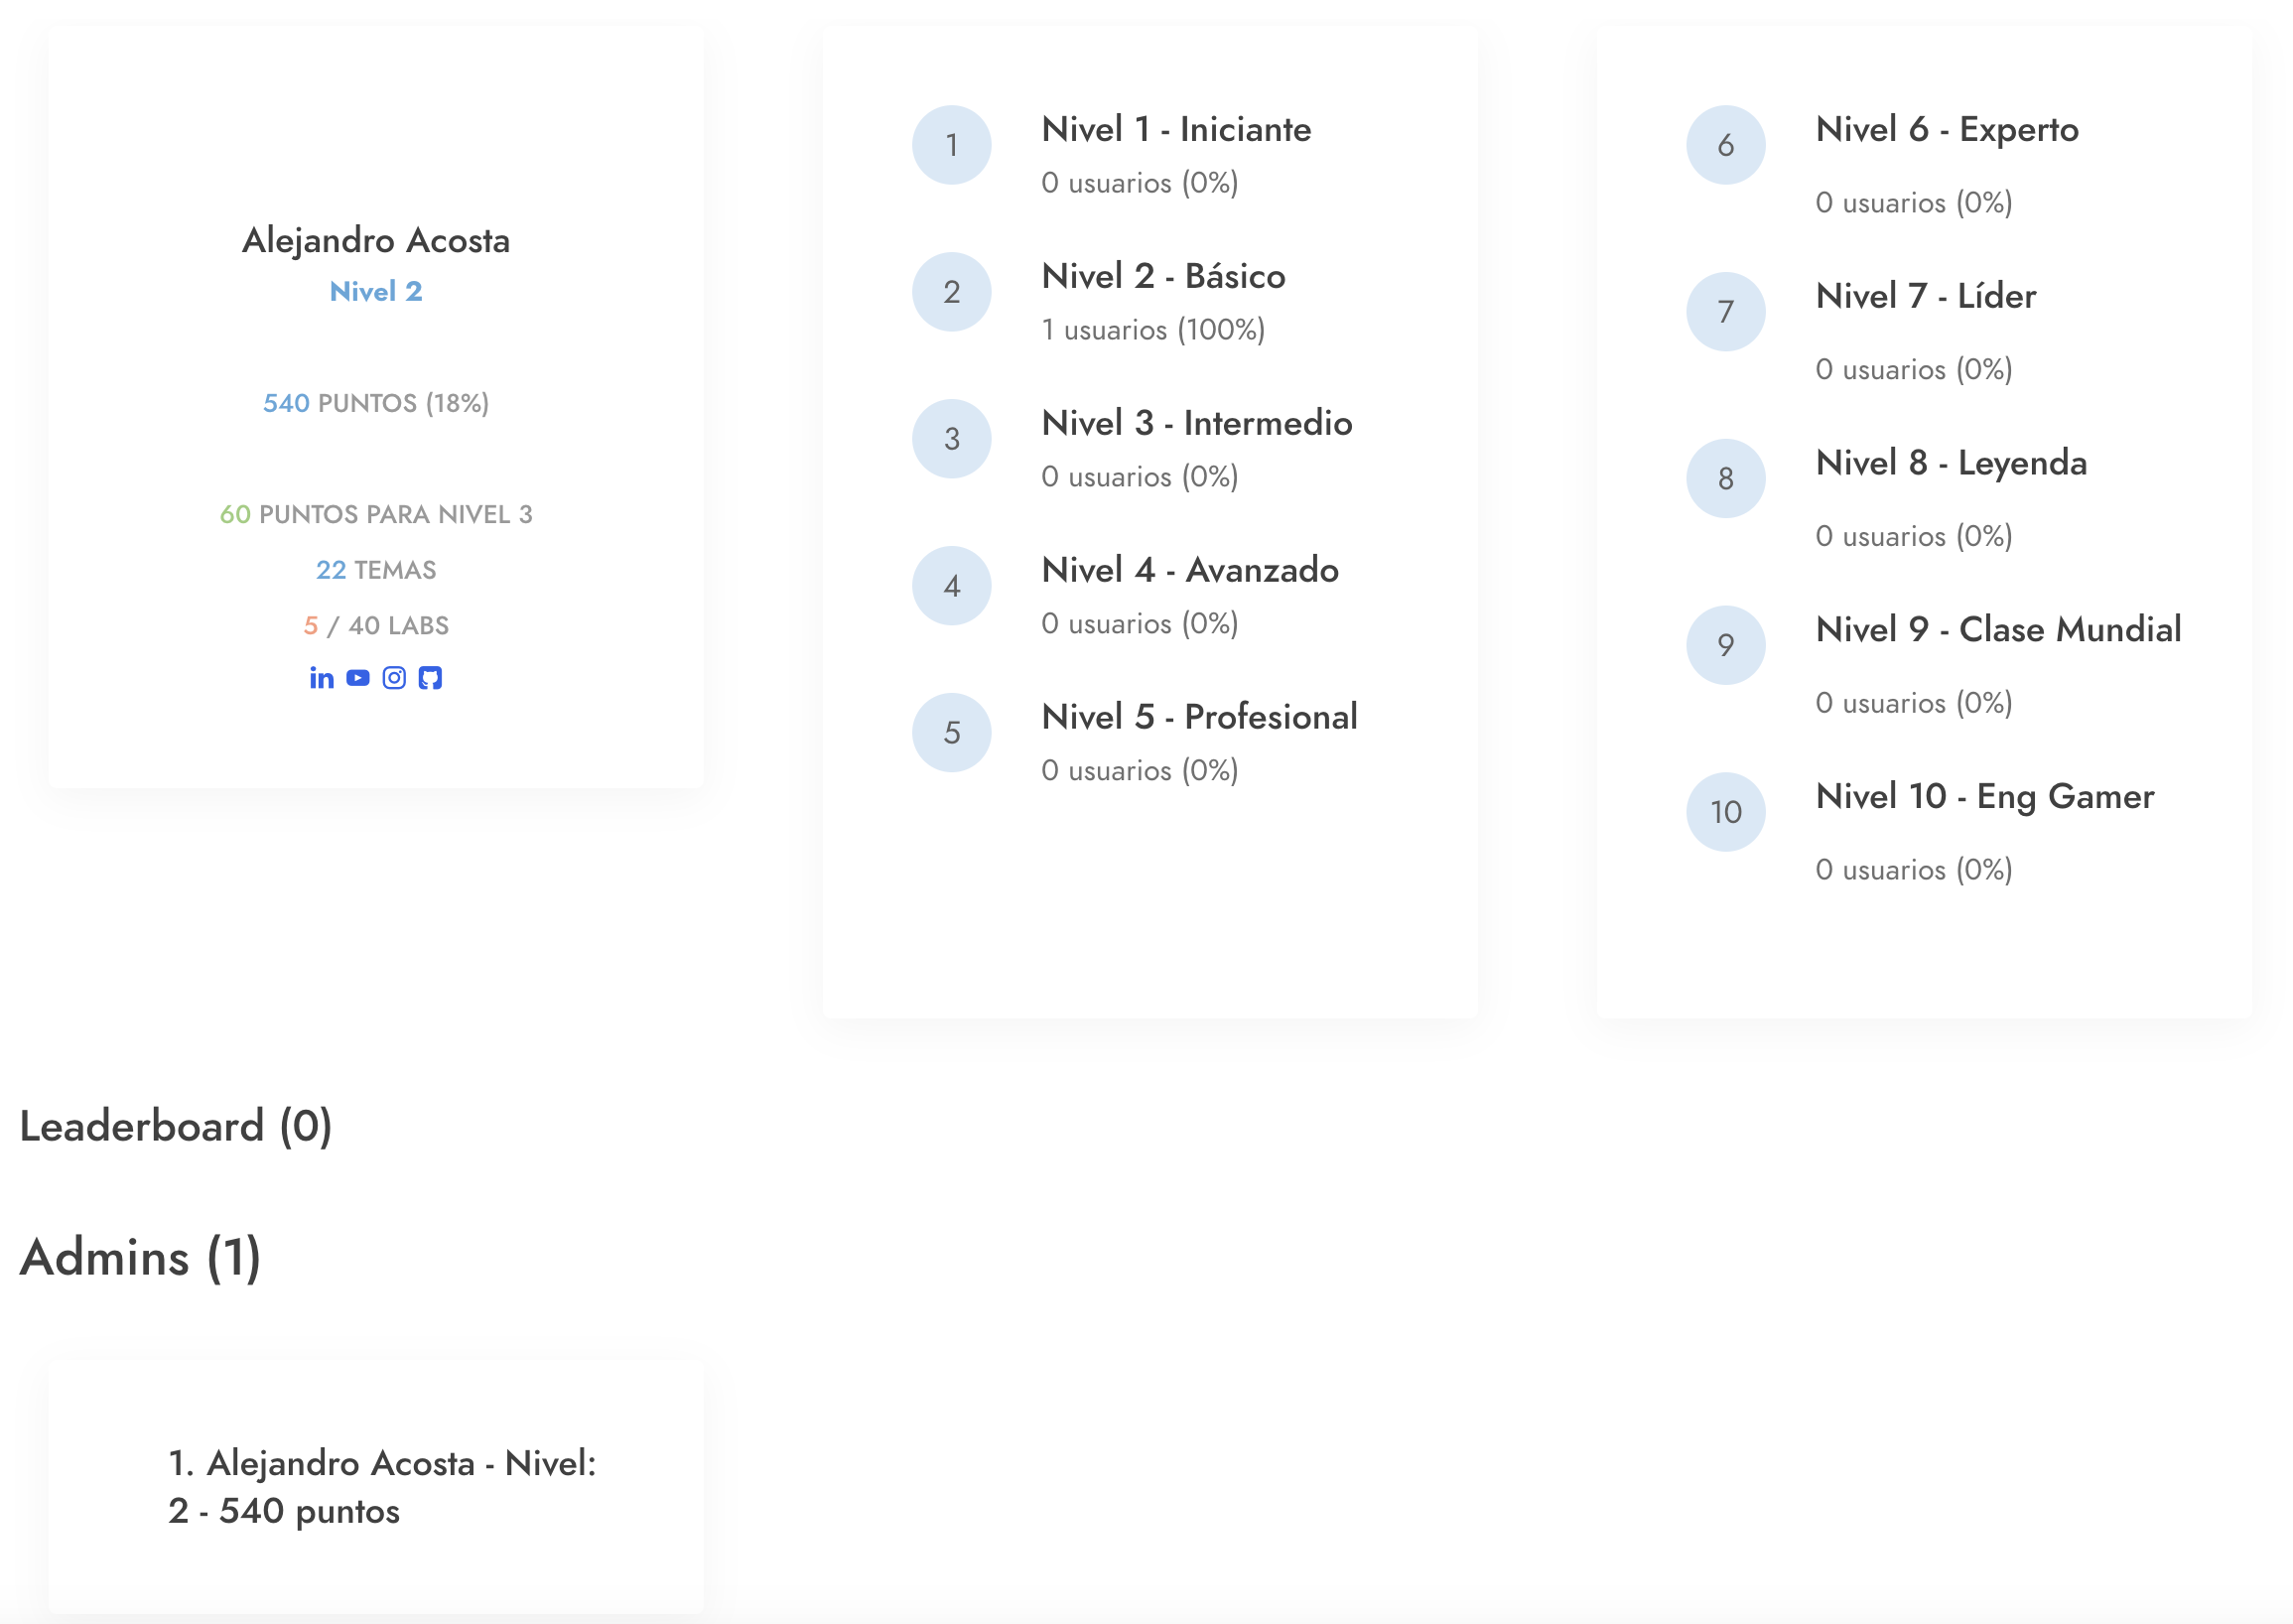The image size is (2293, 1624).
Task: Select the Nivel 4 - Avanzado heading
Action: click(1190, 570)
